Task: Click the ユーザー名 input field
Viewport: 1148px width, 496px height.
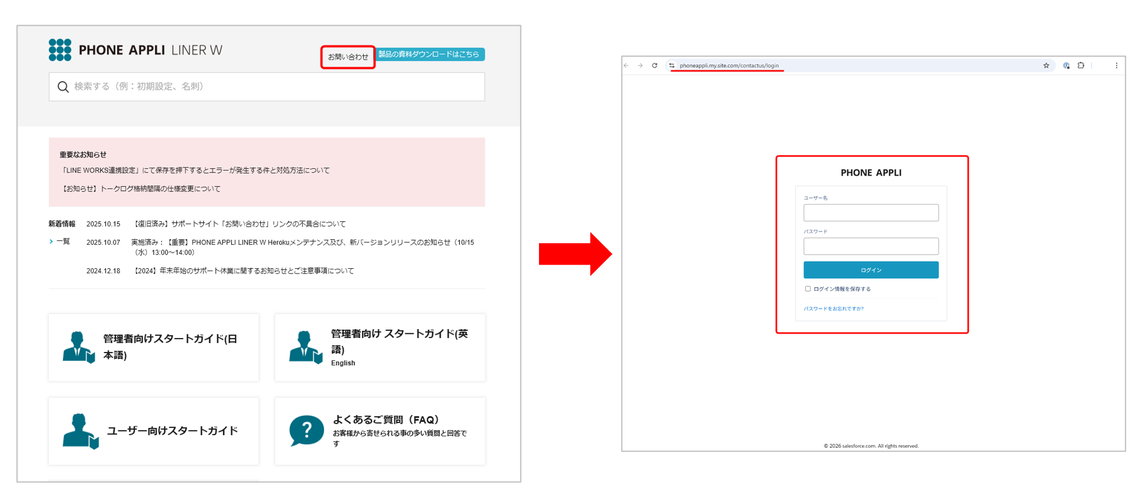Action: [x=871, y=212]
